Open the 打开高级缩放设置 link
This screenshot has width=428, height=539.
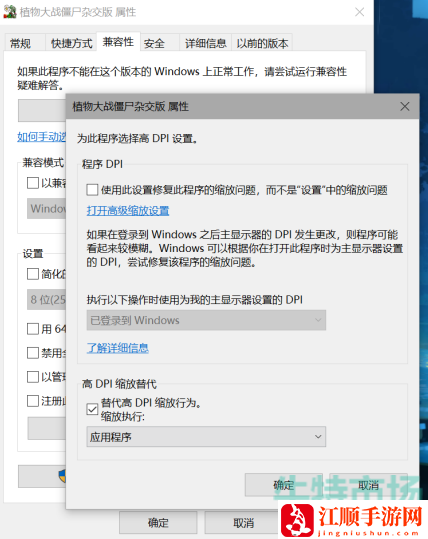(128, 210)
